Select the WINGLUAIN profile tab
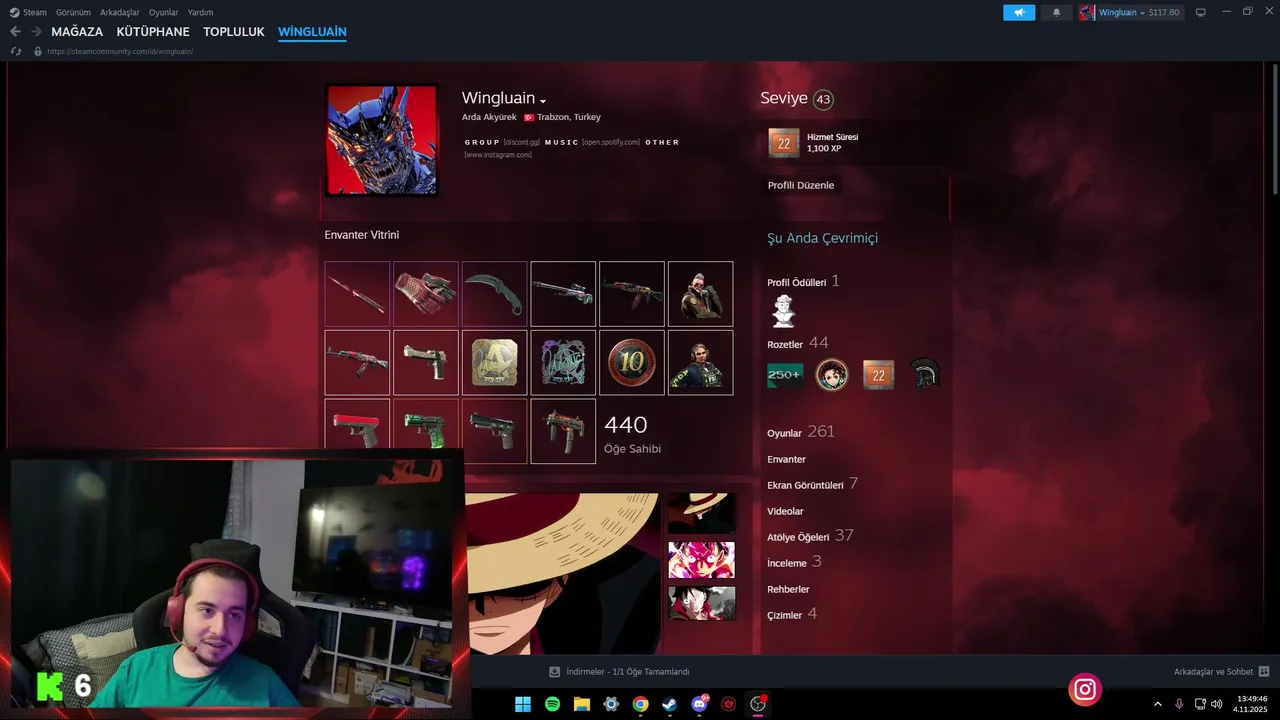Screen dimensions: 1280x720 (312, 32)
